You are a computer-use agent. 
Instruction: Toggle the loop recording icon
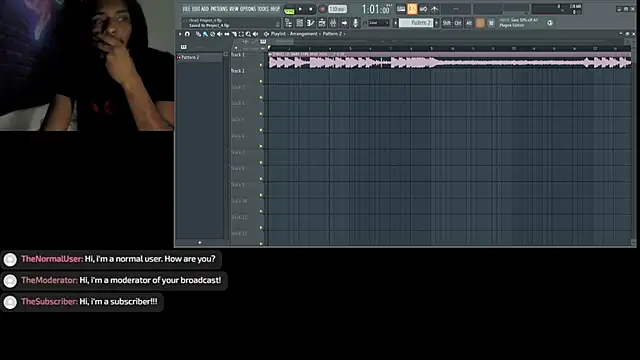click(x=423, y=9)
